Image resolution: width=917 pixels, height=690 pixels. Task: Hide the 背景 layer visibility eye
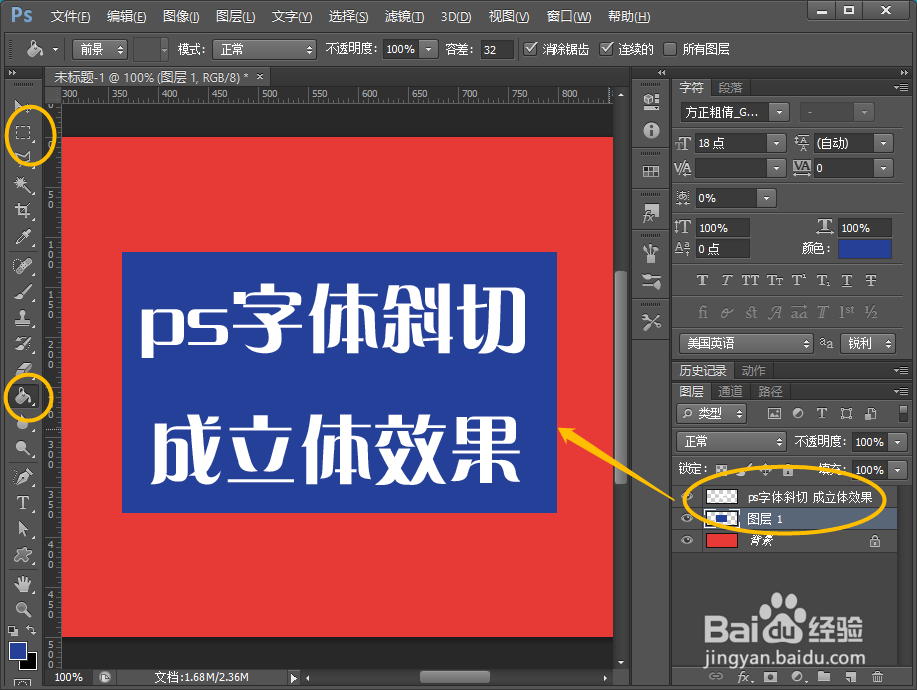[x=686, y=540]
